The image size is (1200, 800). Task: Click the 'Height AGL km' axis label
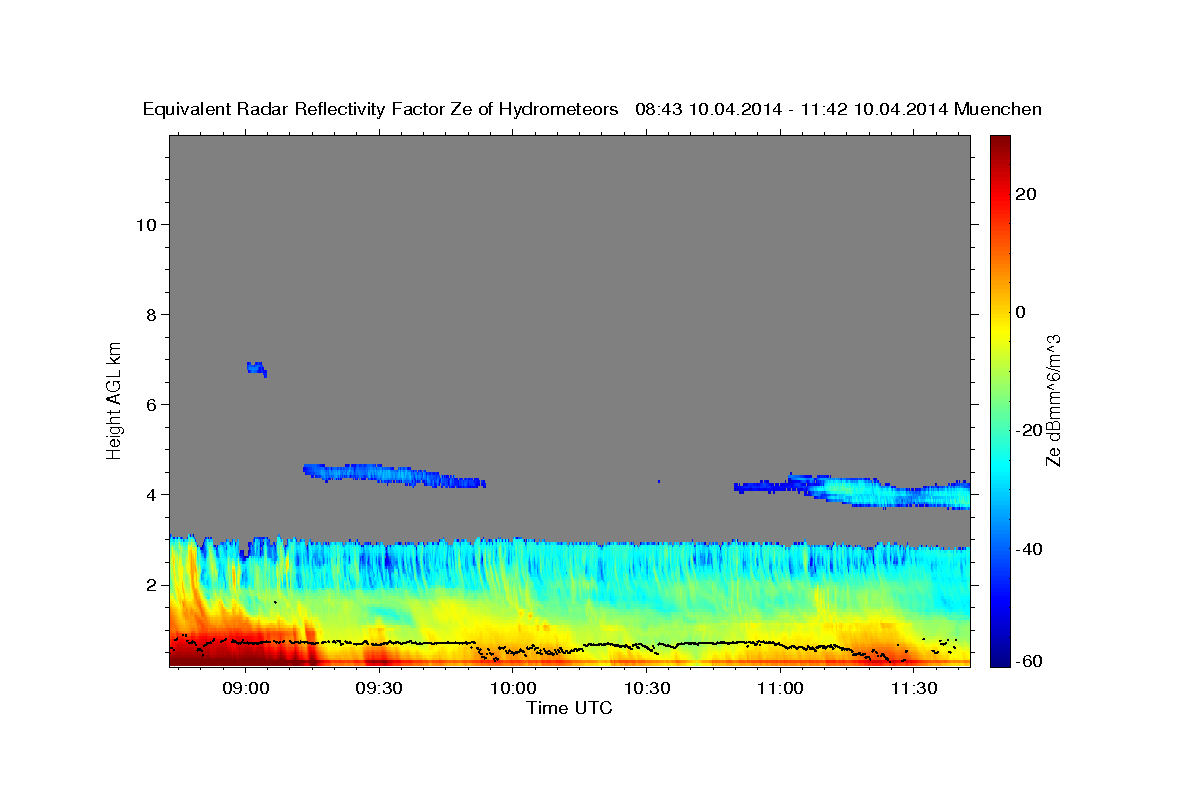[x=115, y=399]
